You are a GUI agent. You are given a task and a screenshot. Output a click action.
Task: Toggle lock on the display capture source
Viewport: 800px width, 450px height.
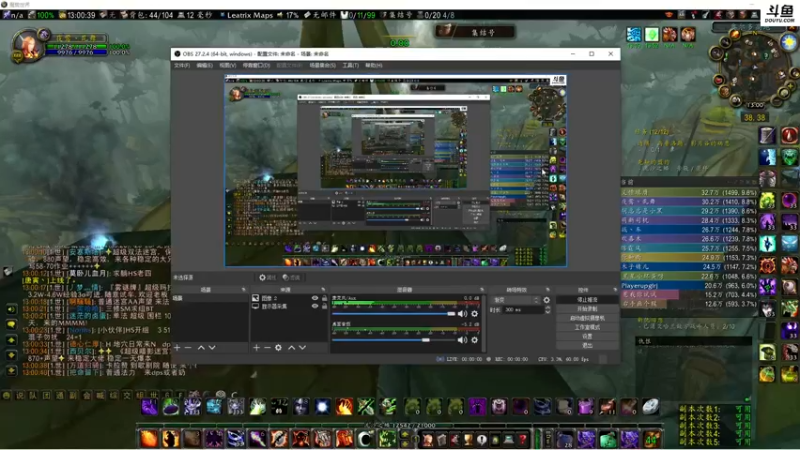(x=324, y=306)
